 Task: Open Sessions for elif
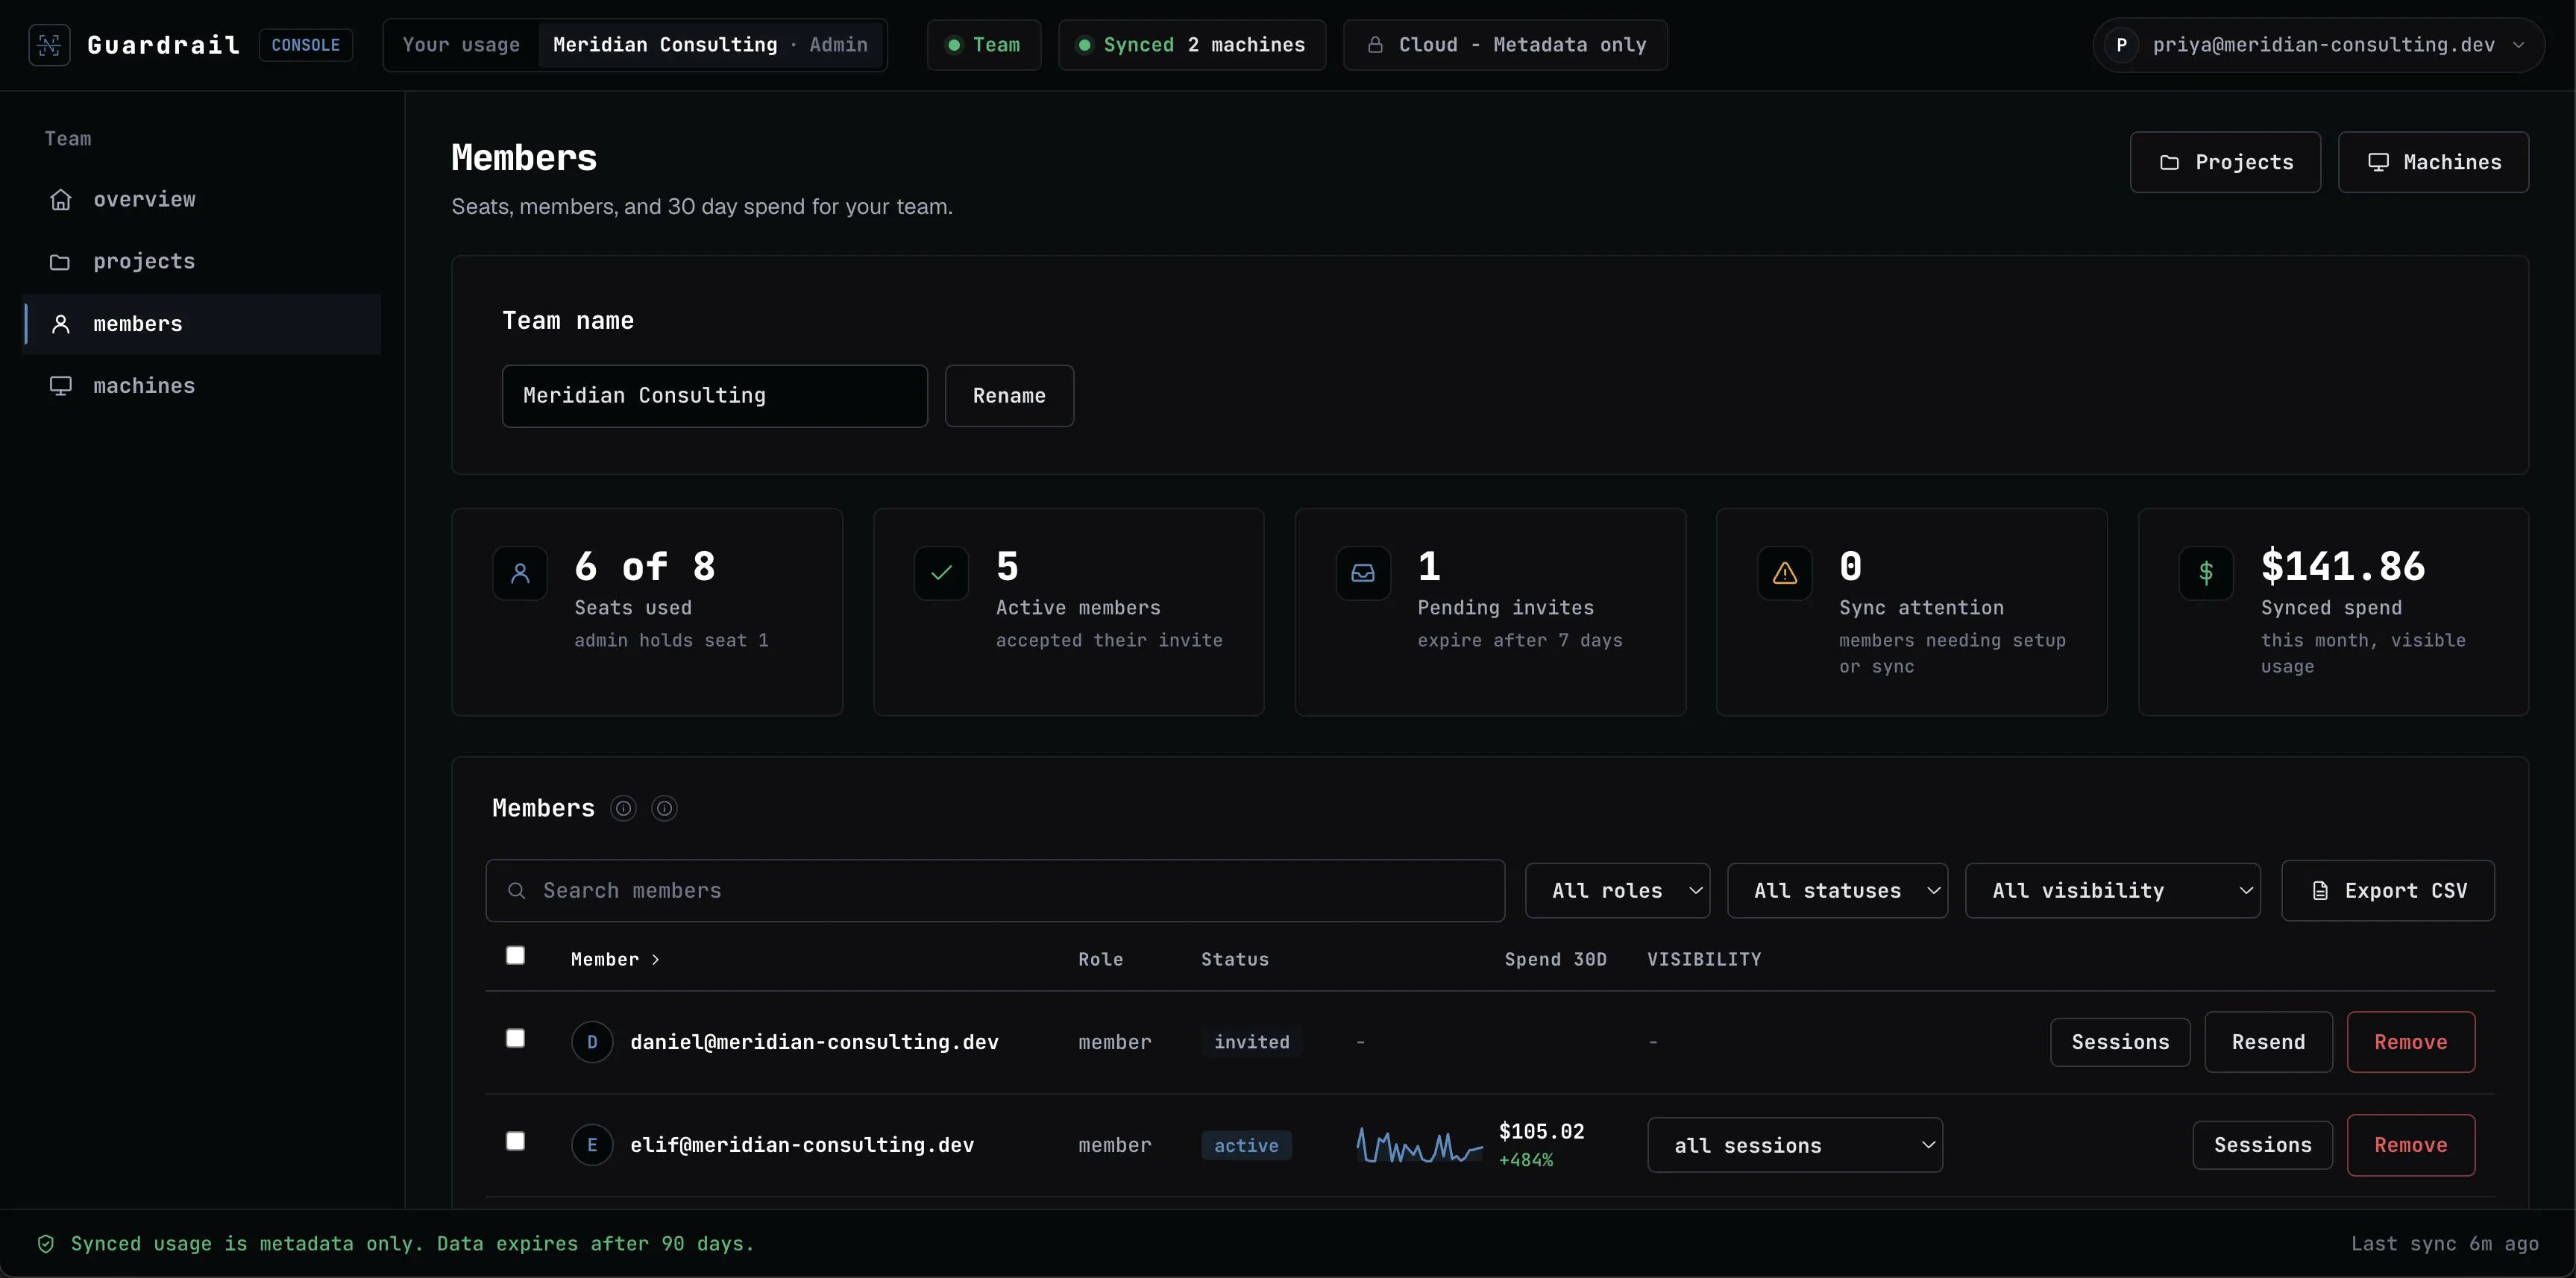click(x=2262, y=1146)
